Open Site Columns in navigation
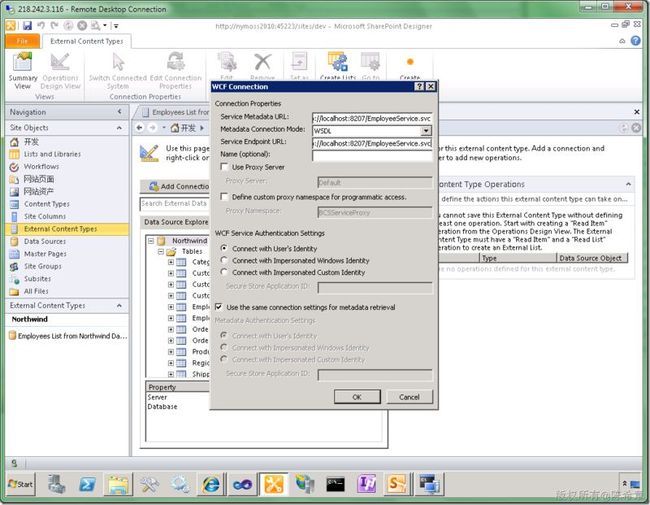The height and width of the screenshot is (505, 650). click(x=45, y=216)
